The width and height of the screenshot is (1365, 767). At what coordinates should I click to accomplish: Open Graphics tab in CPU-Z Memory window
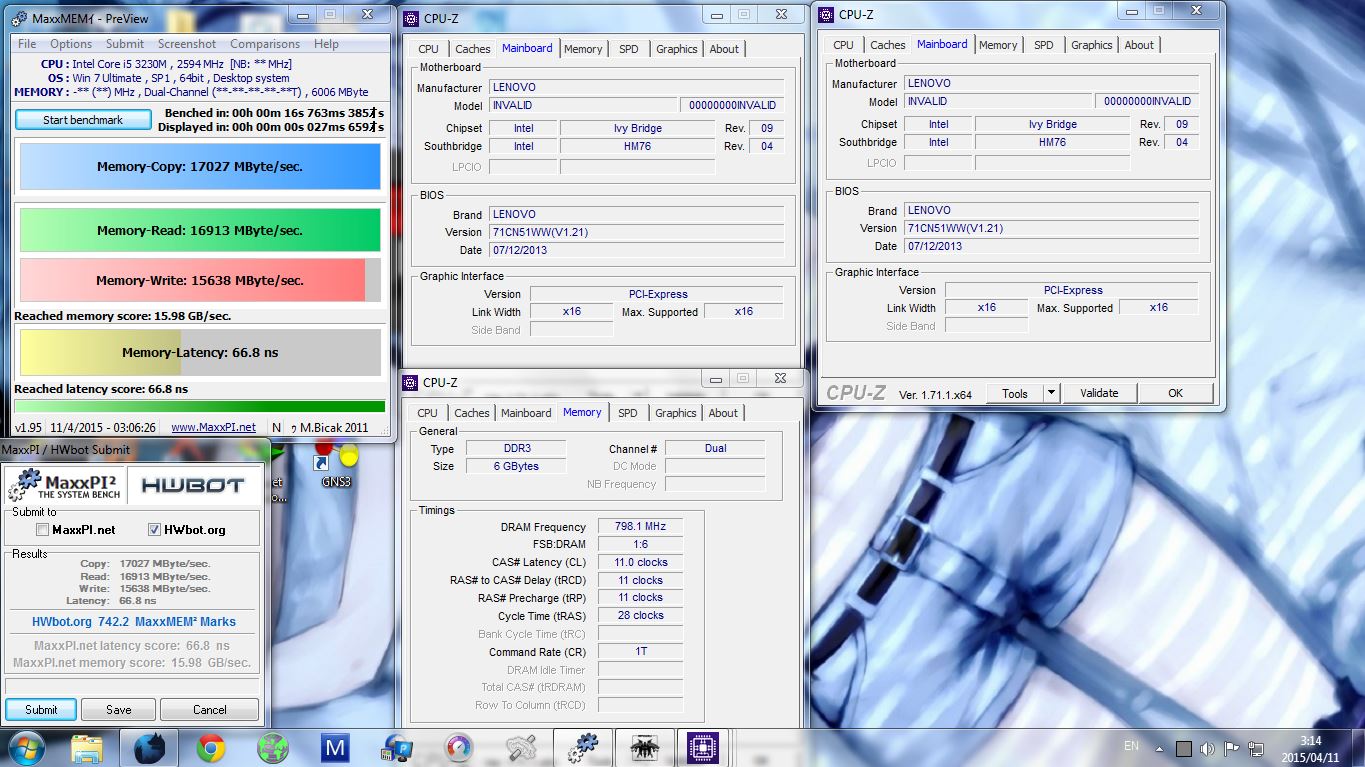coord(676,413)
